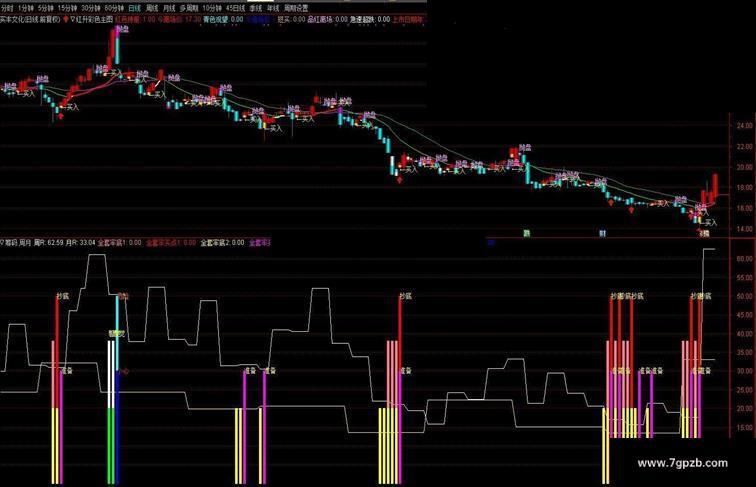Switch to the 分时 intraday view

[x=7, y=8]
